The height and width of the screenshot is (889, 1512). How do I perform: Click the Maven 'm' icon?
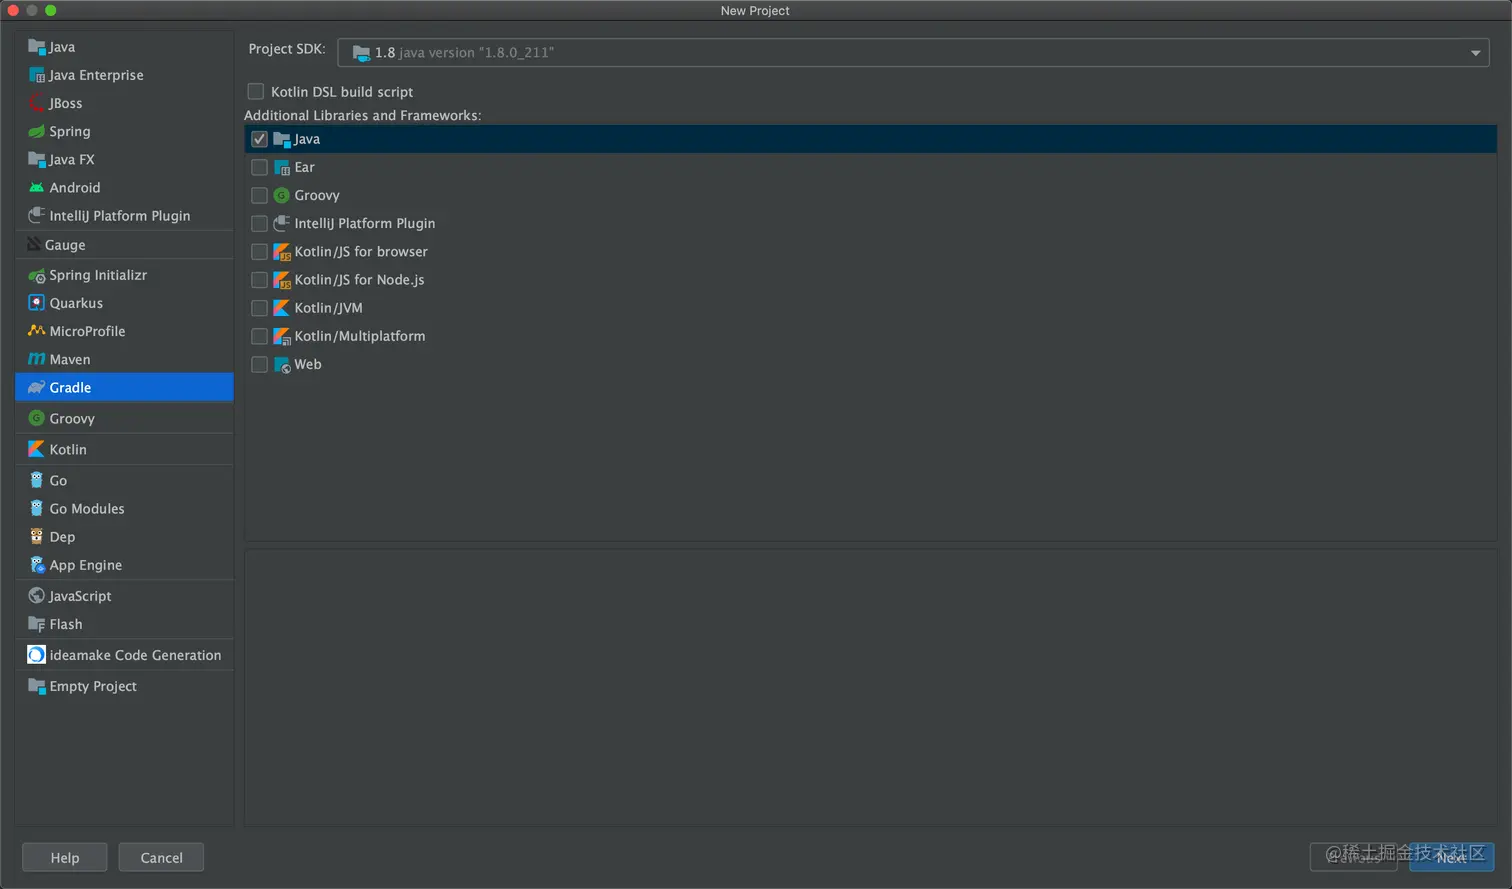pyautogui.click(x=37, y=359)
